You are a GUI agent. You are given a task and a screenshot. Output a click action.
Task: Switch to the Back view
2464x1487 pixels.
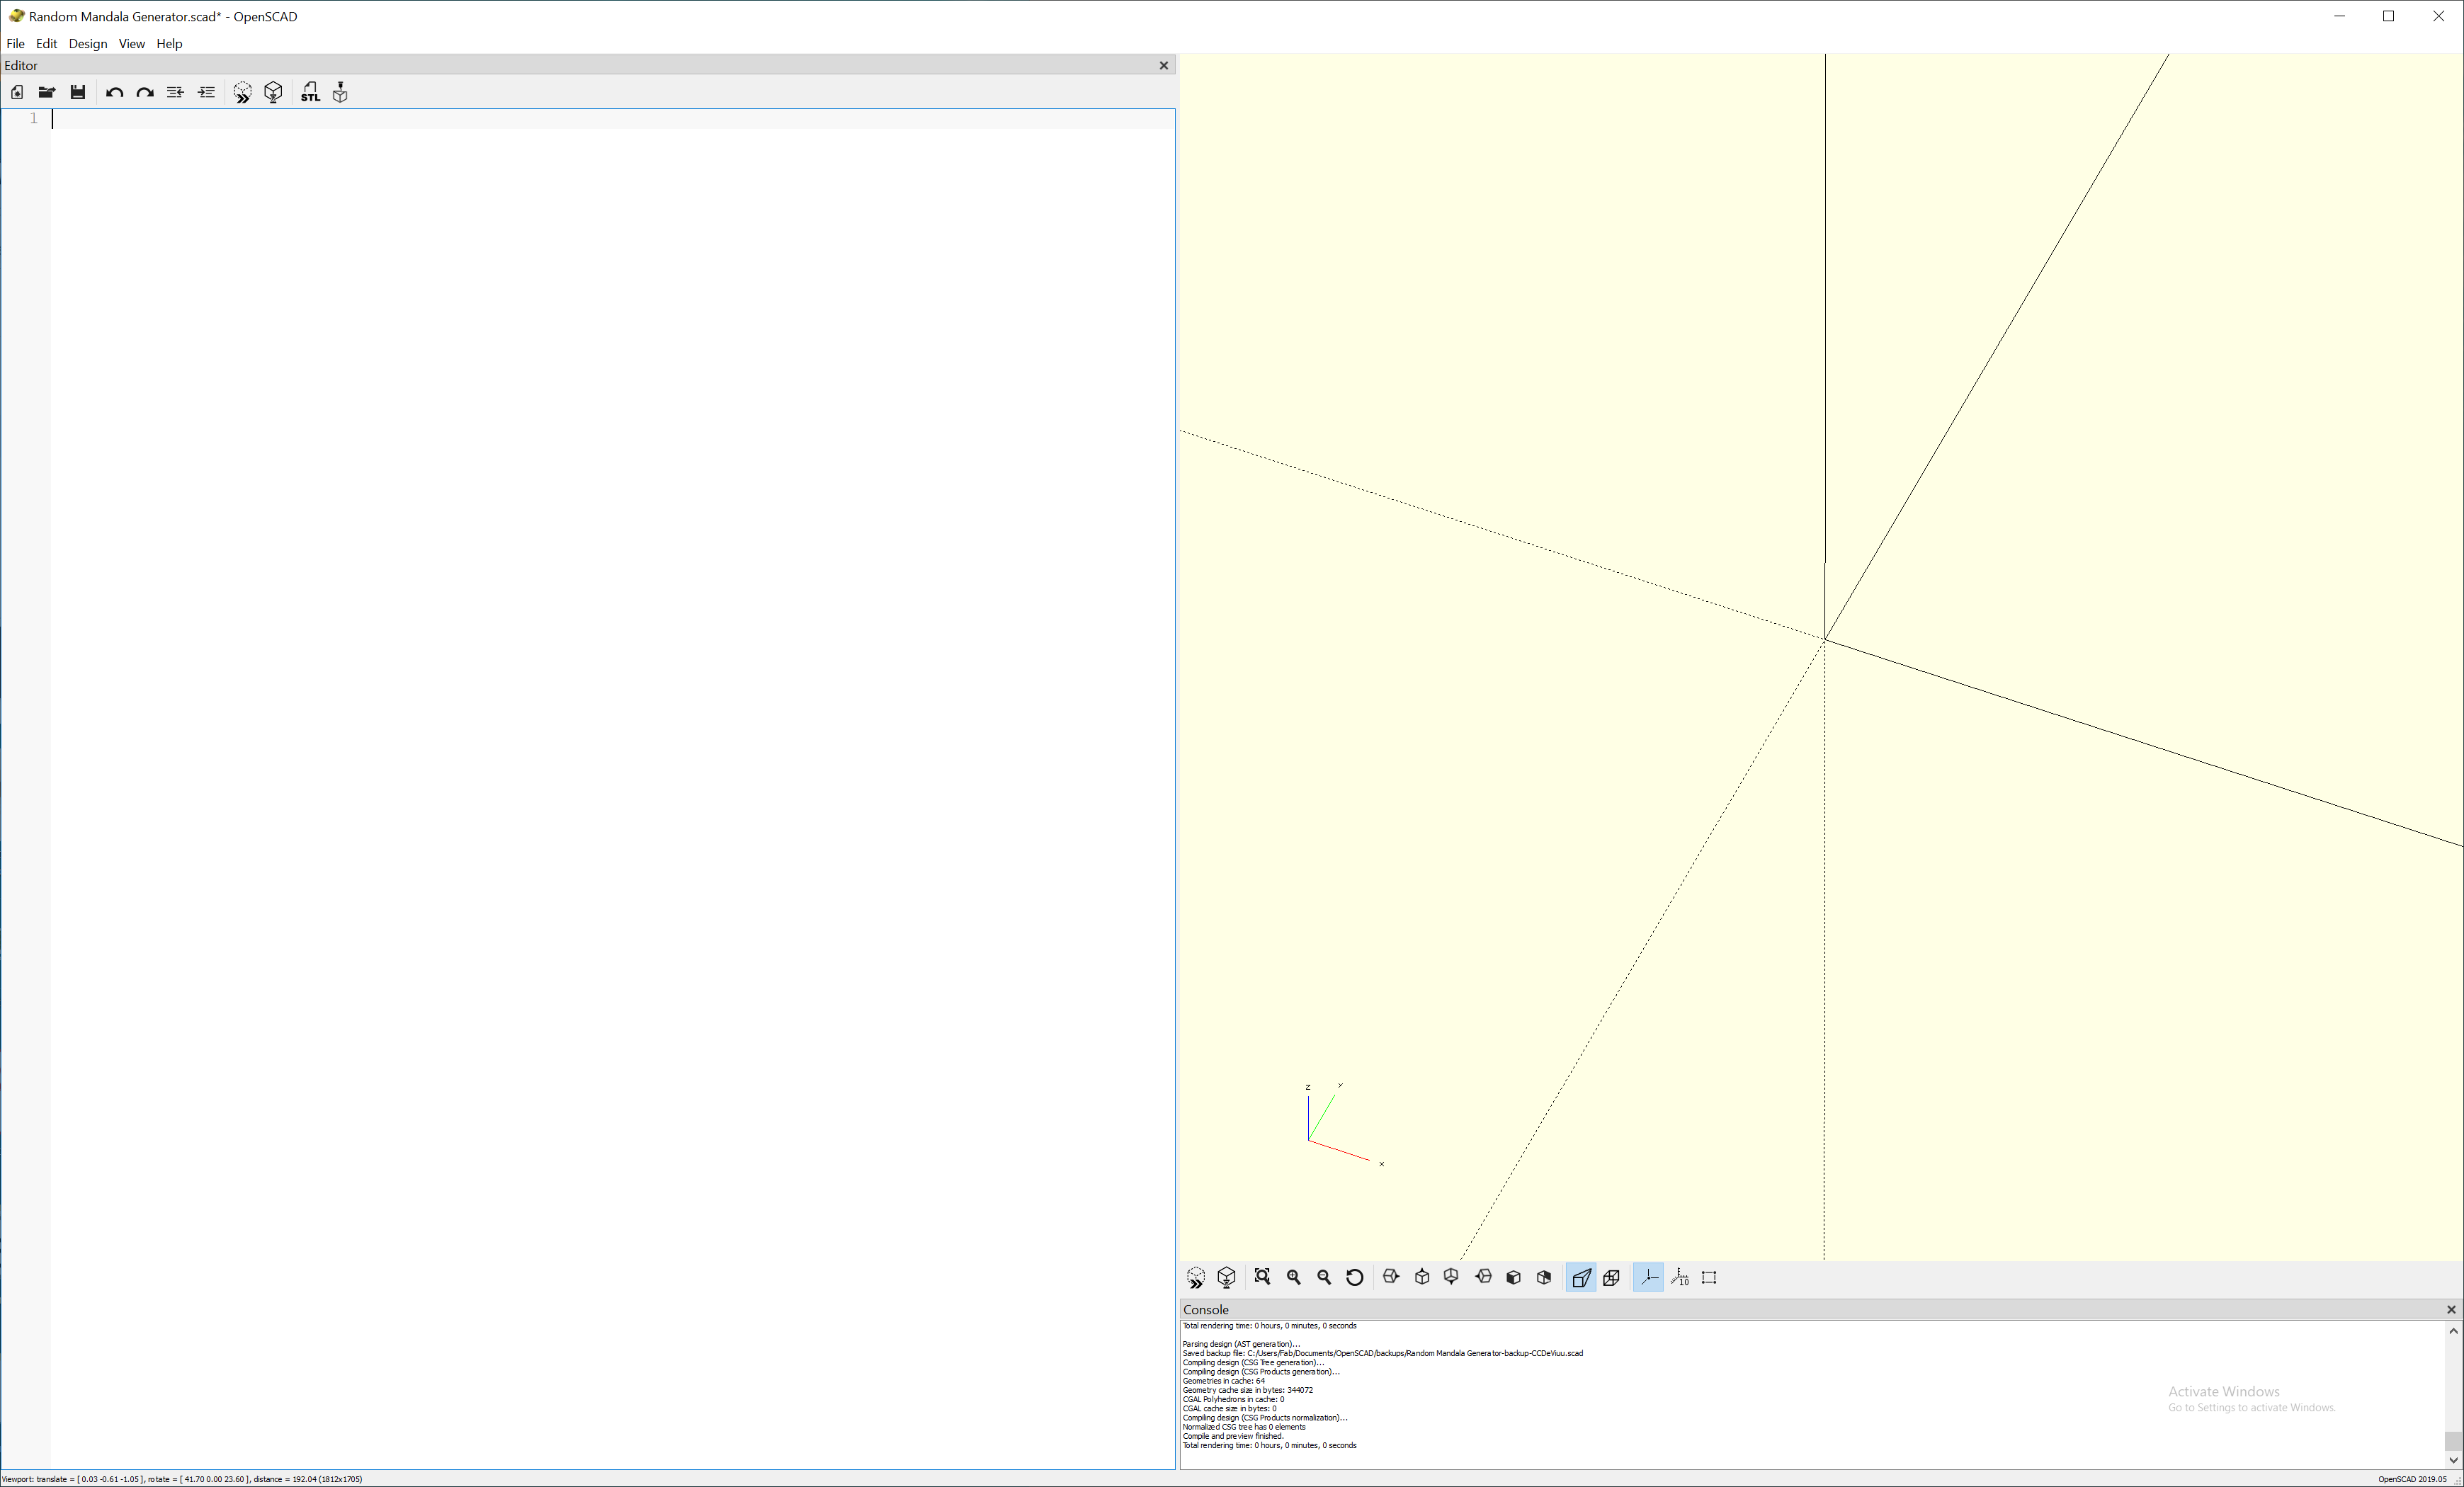point(1544,1277)
